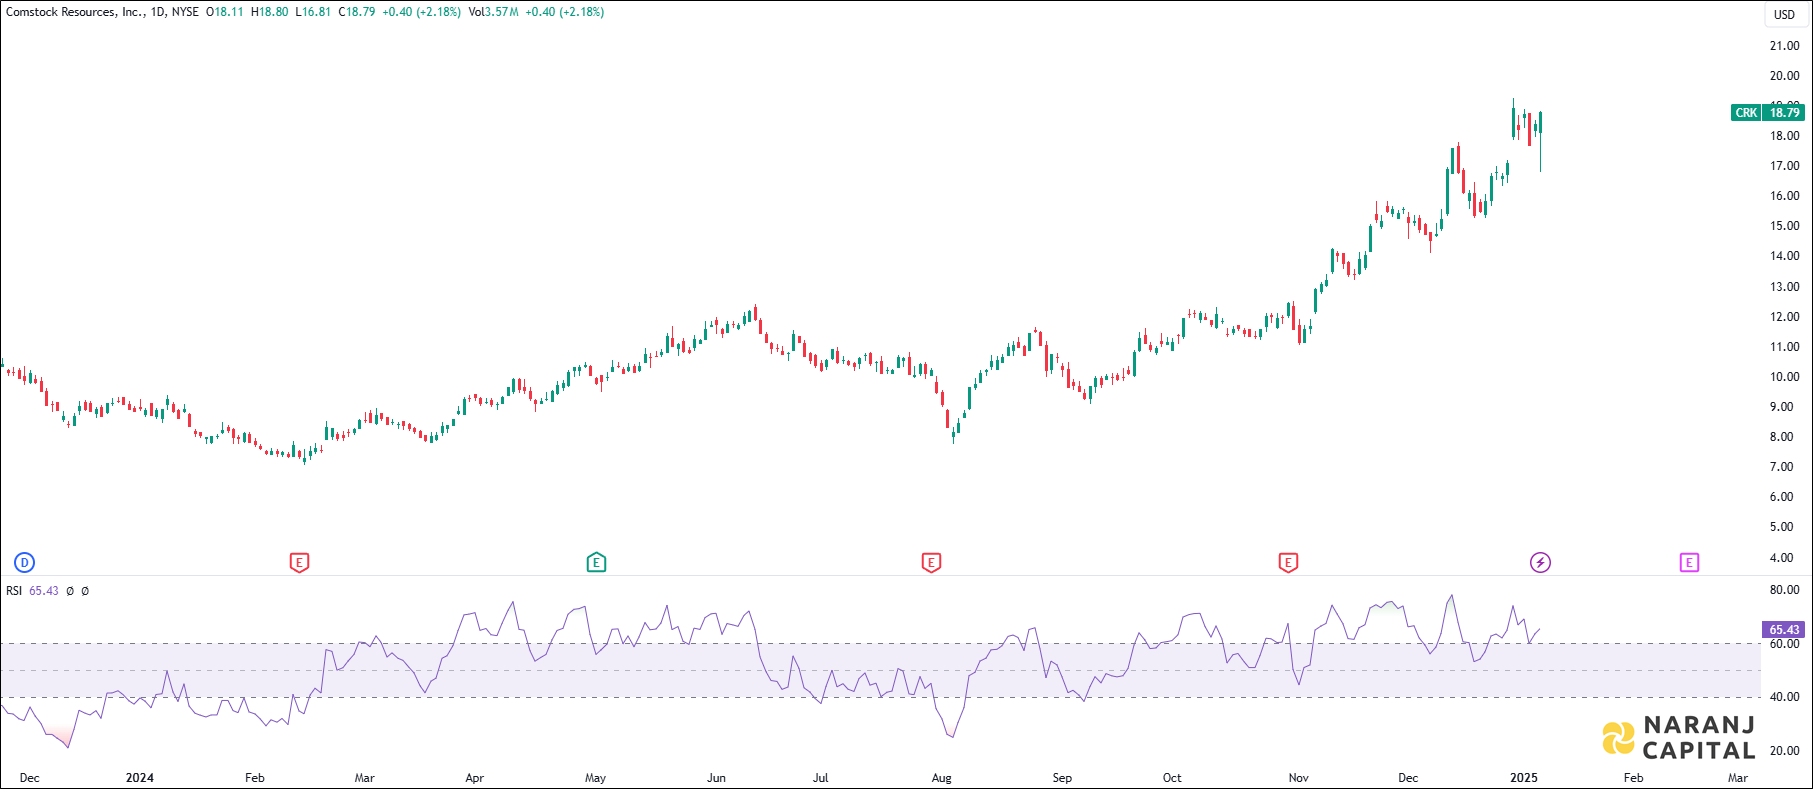The width and height of the screenshot is (1813, 789).
Task: Click the Jun label on time axis
Action: pyautogui.click(x=717, y=778)
